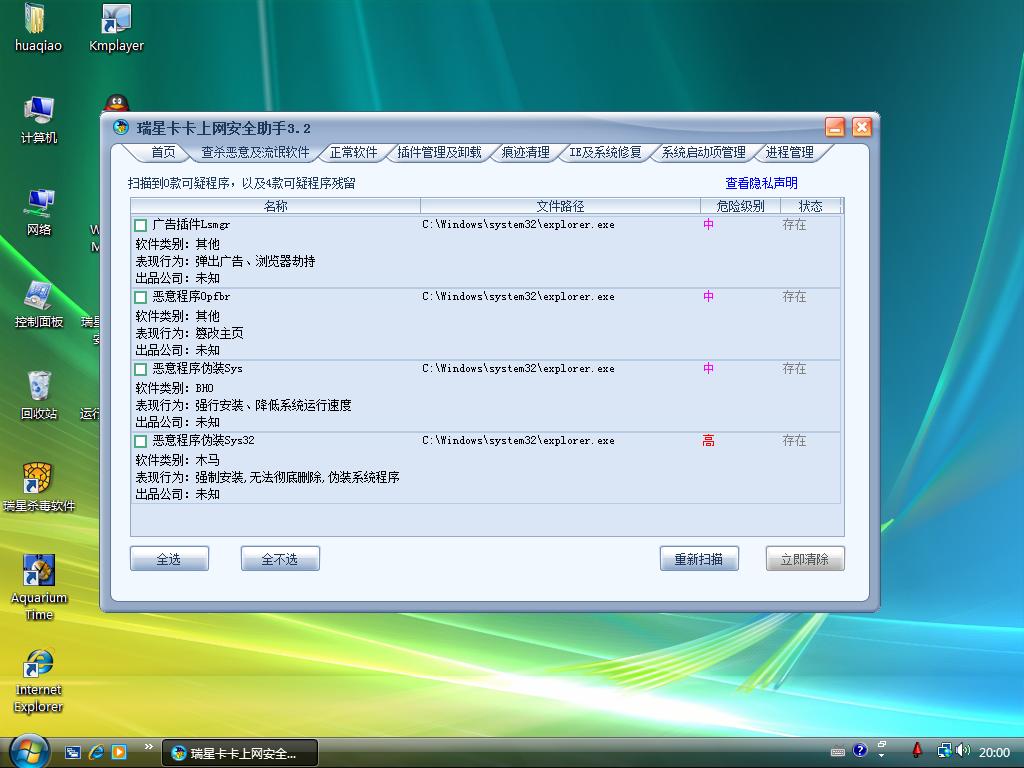Open the 计算机 desktop icon
Image resolution: width=1024 pixels, height=768 pixels.
pos(39,120)
